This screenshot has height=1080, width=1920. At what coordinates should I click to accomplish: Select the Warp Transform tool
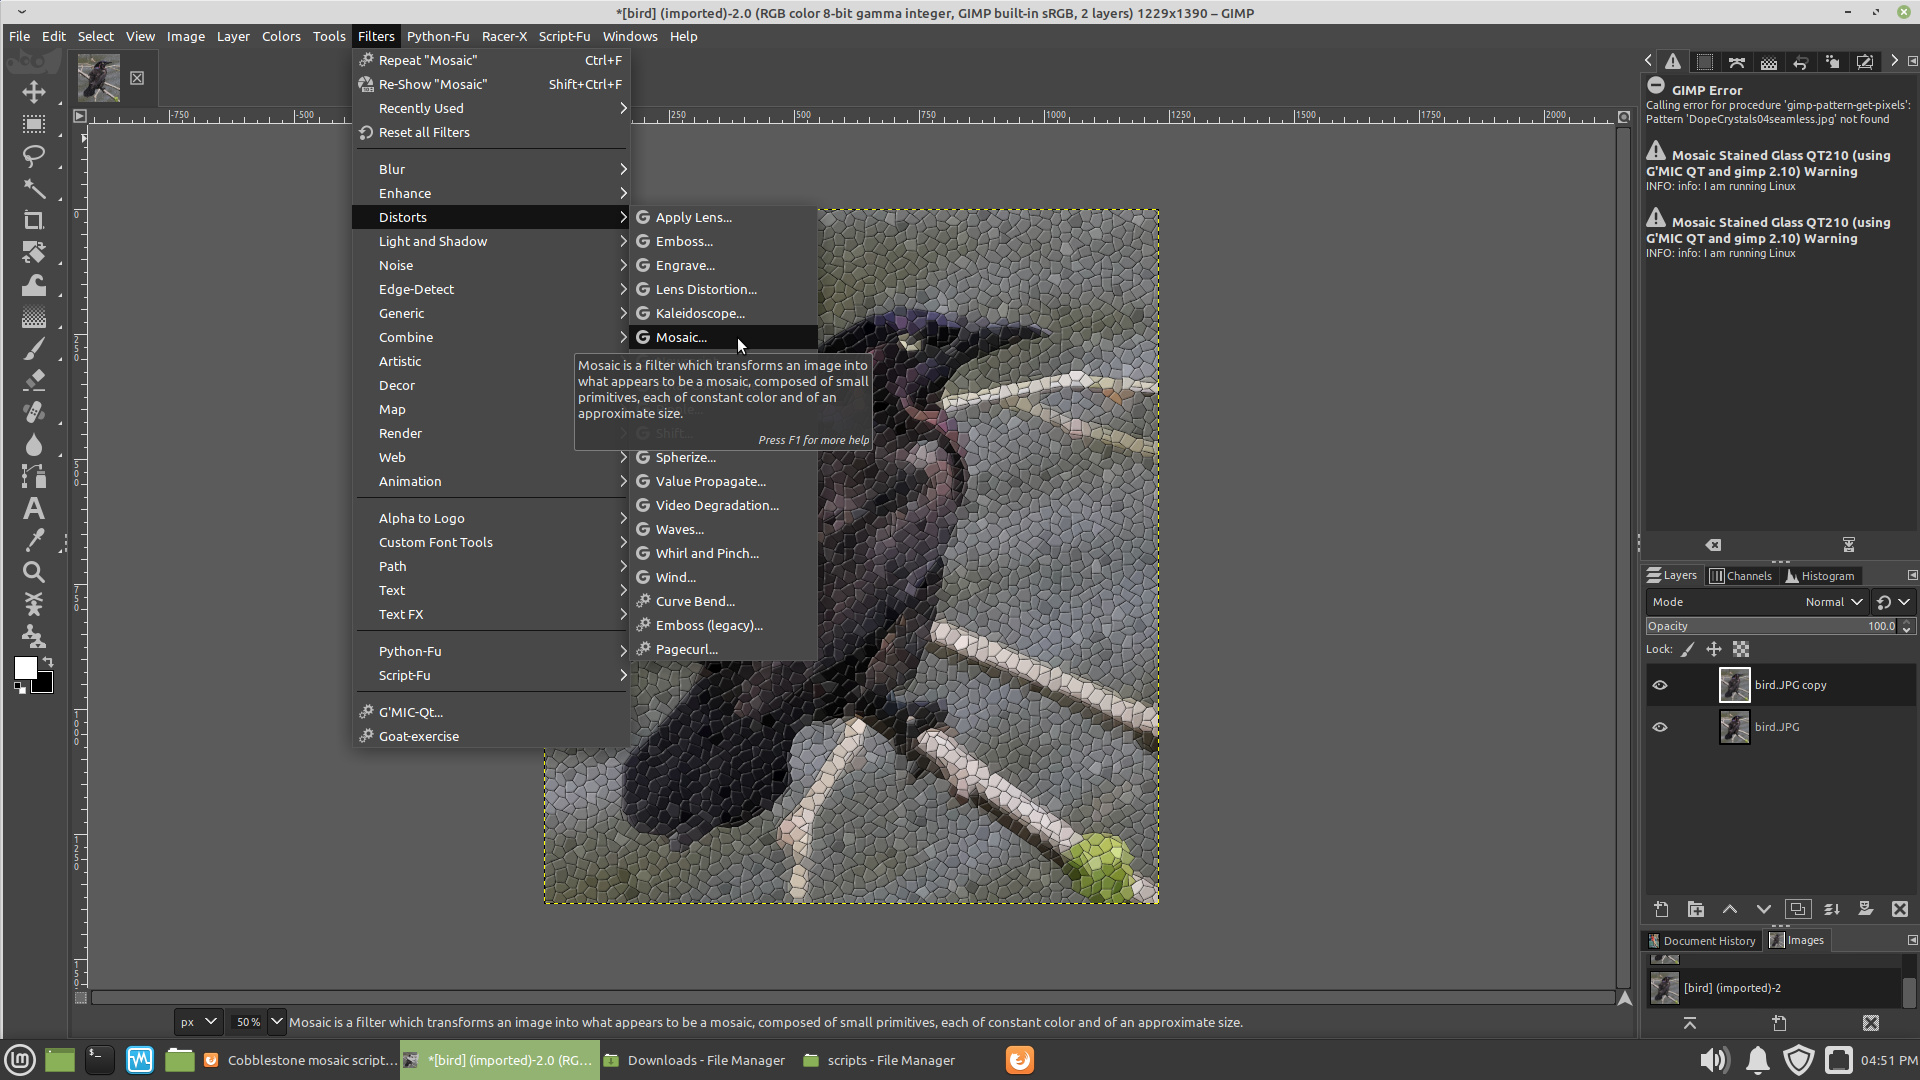[x=34, y=285]
